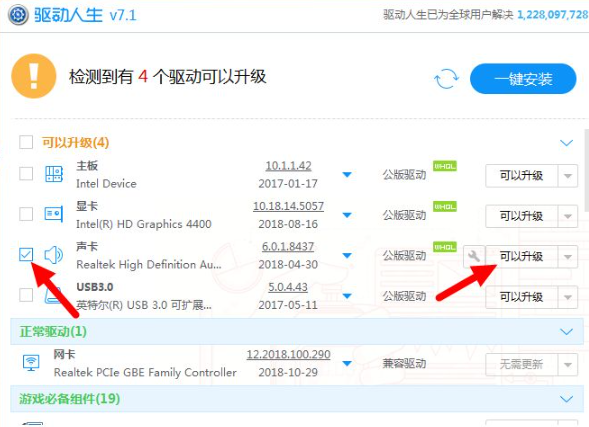Viewport: 589px width, 427px height.
Task: Click the orange exclamation warning icon
Action: (34, 76)
